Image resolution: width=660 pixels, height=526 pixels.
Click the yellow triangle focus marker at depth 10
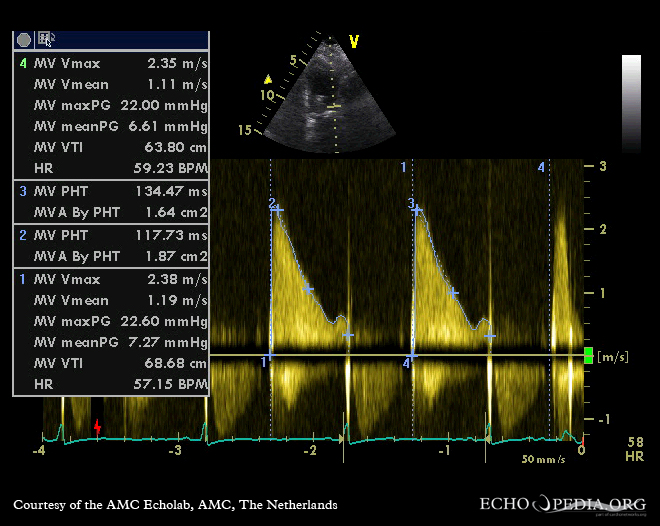point(267,80)
